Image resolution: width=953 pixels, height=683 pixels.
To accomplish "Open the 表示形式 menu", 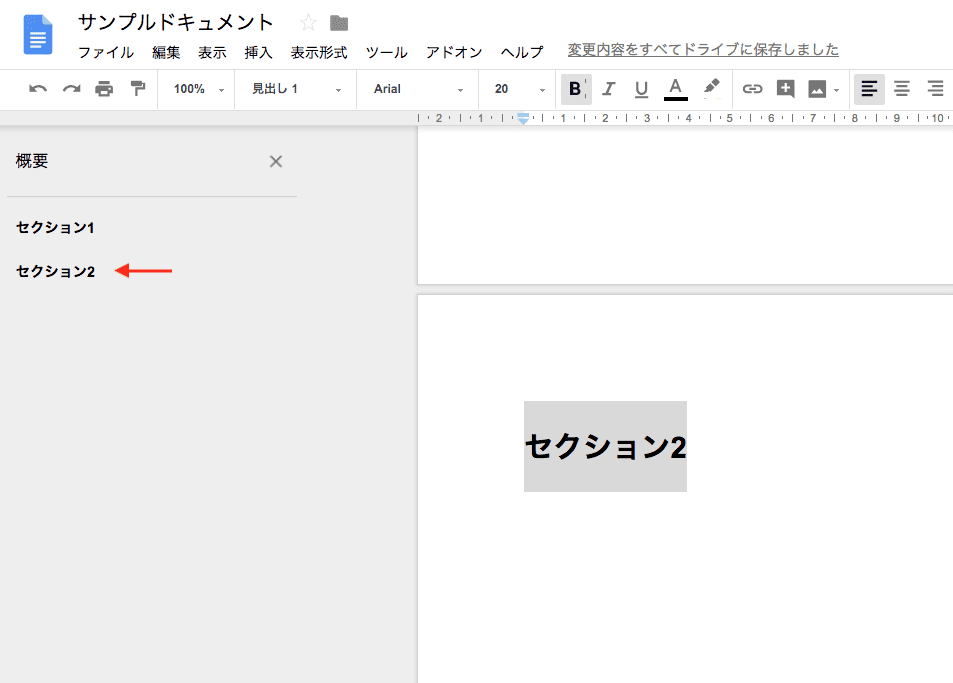I will pyautogui.click(x=319, y=53).
